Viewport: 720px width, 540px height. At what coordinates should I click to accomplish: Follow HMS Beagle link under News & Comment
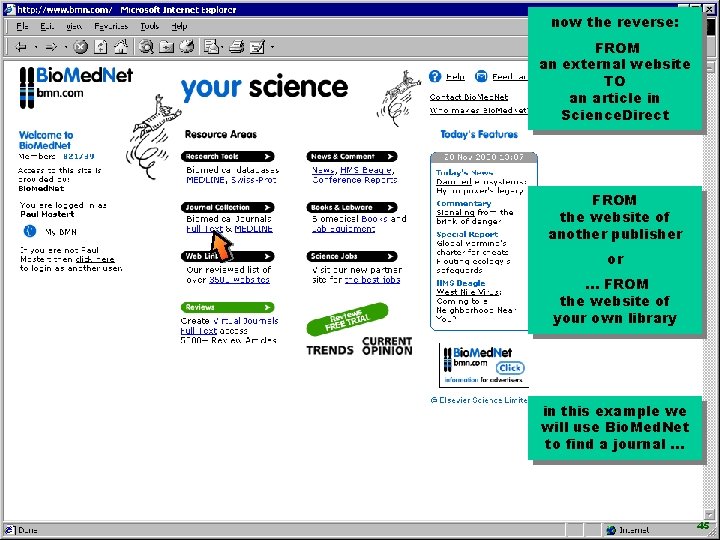click(366, 170)
